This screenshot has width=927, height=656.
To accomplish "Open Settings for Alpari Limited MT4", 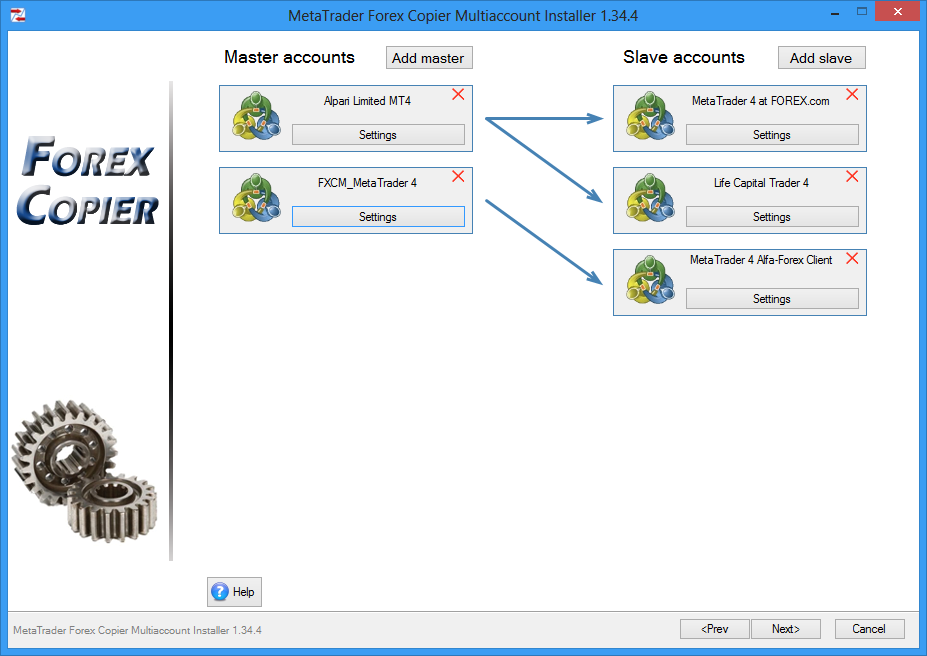I will click(x=378, y=135).
